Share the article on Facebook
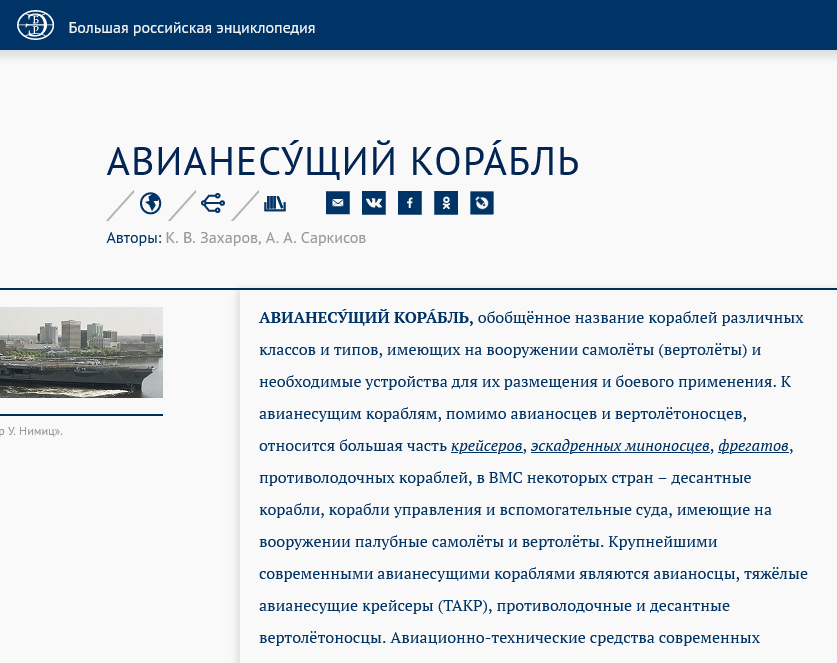Image resolution: width=837 pixels, height=663 pixels. tap(410, 203)
